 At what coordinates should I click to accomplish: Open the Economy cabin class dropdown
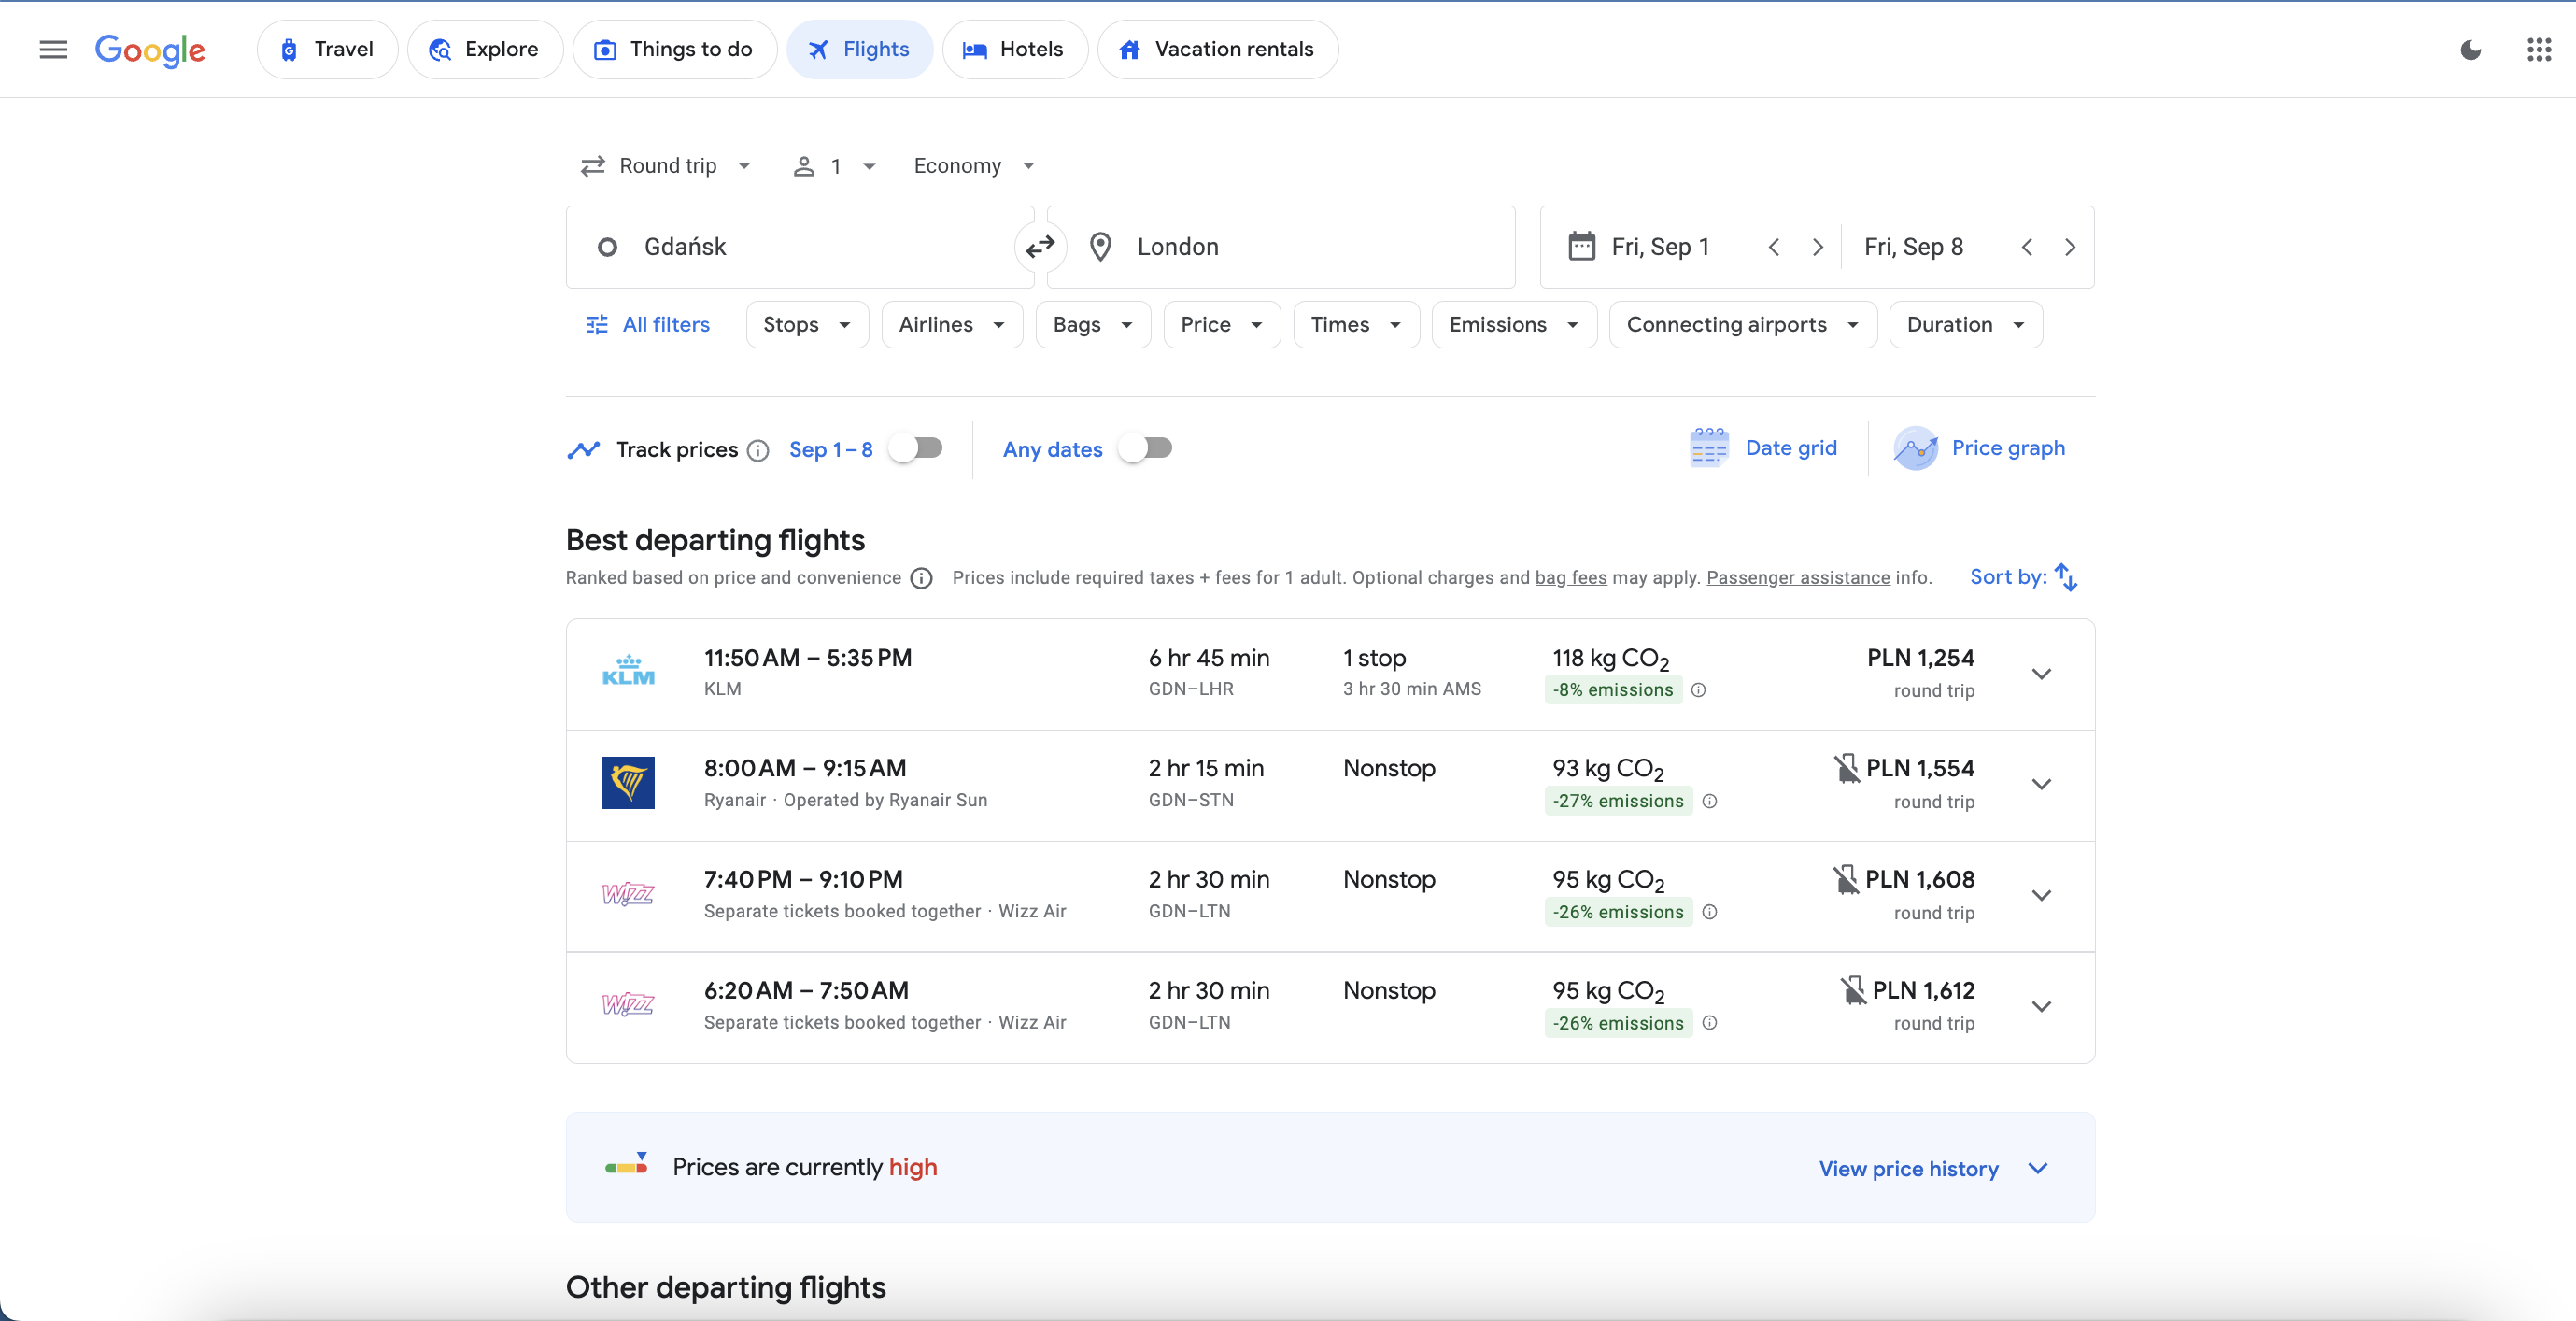(x=972, y=165)
